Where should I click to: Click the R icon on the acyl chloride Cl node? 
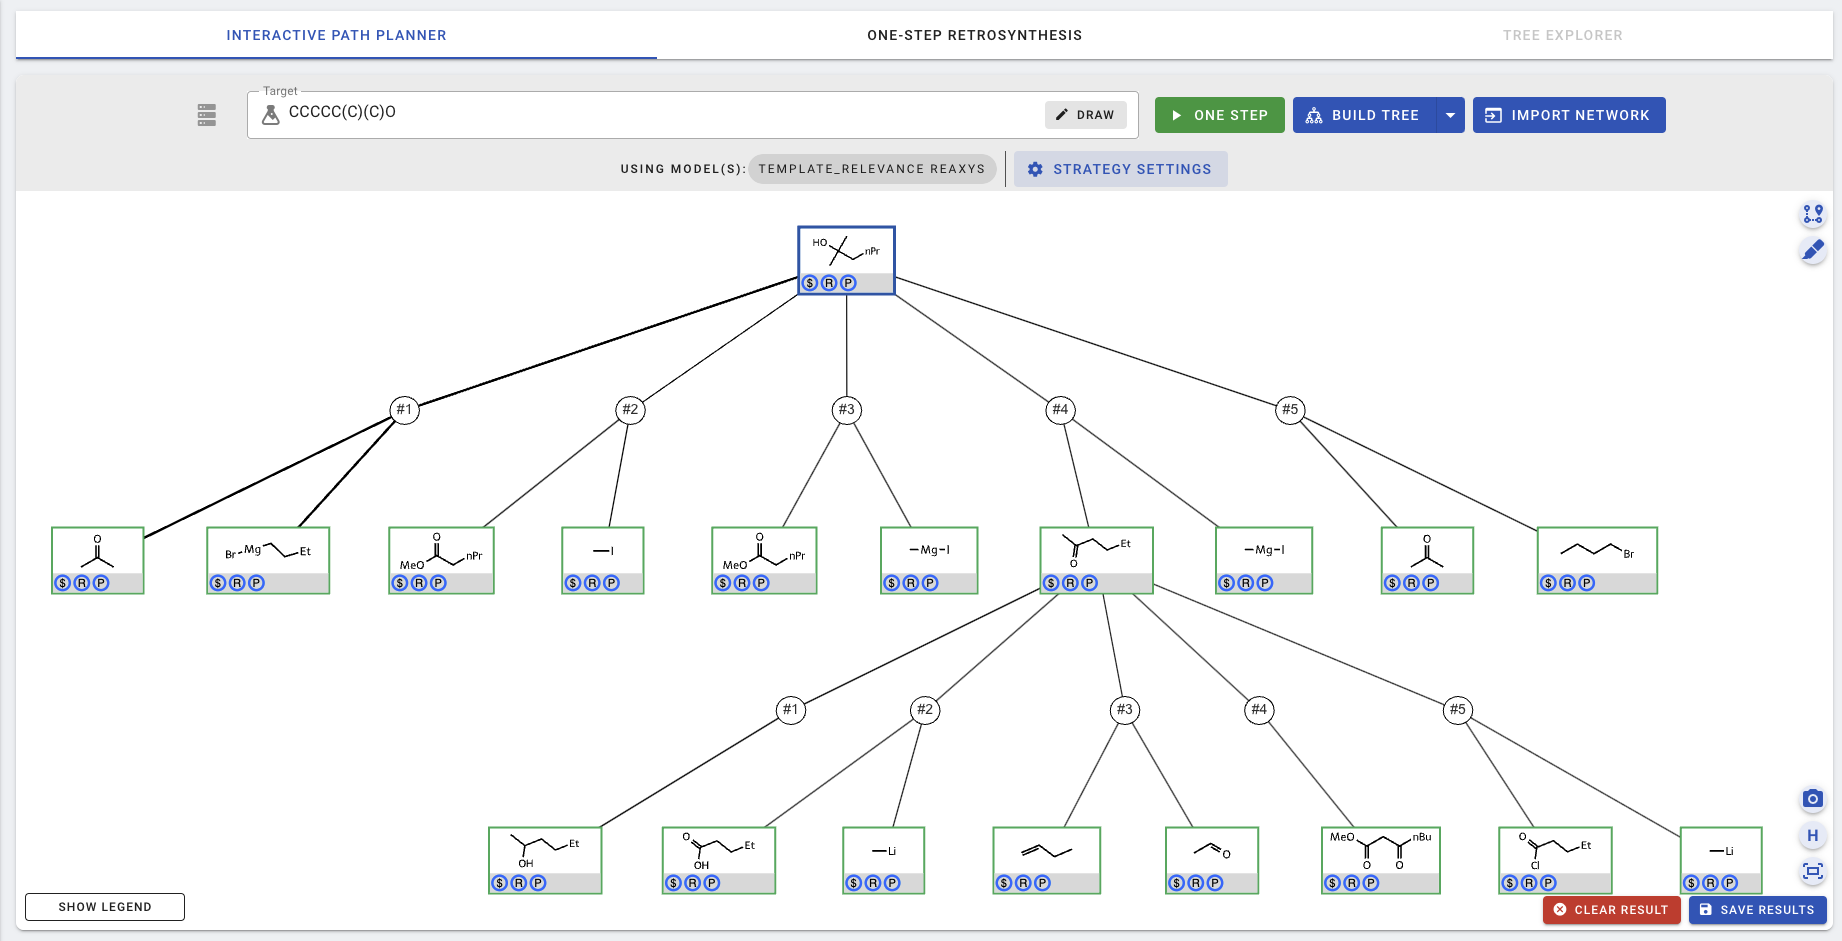tap(1529, 883)
